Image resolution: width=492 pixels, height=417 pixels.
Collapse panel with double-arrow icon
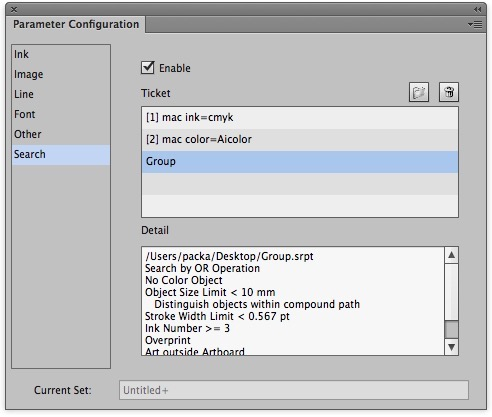tap(477, 9)
